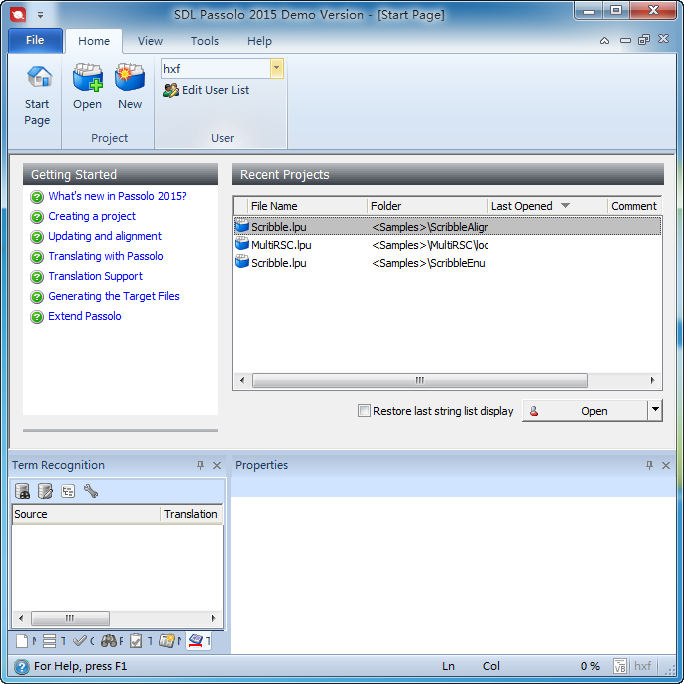Click the Open button below Recent Projects
Viewport: 684px width, 684px height.
point(585,410)
